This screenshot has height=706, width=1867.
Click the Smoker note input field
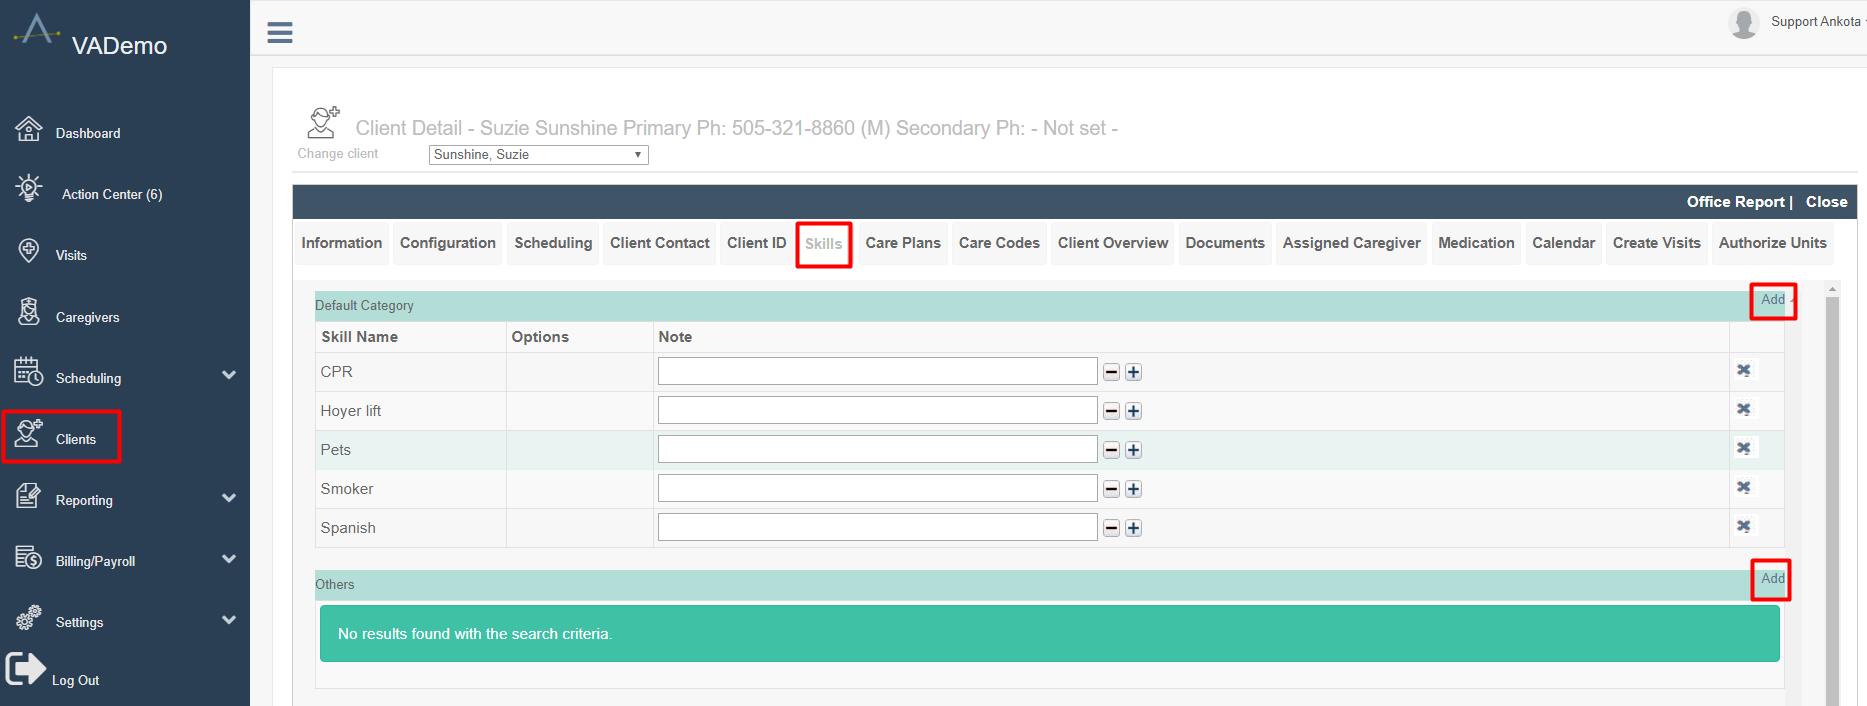tap(877, 488)
